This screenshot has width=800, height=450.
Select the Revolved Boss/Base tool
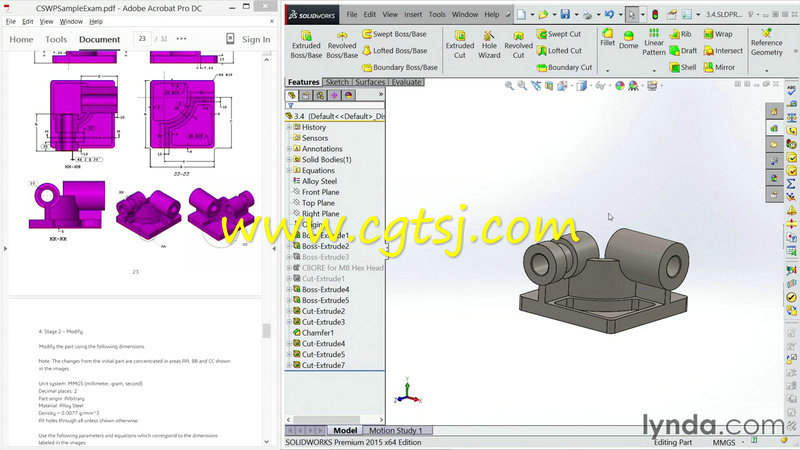point(342,44)
